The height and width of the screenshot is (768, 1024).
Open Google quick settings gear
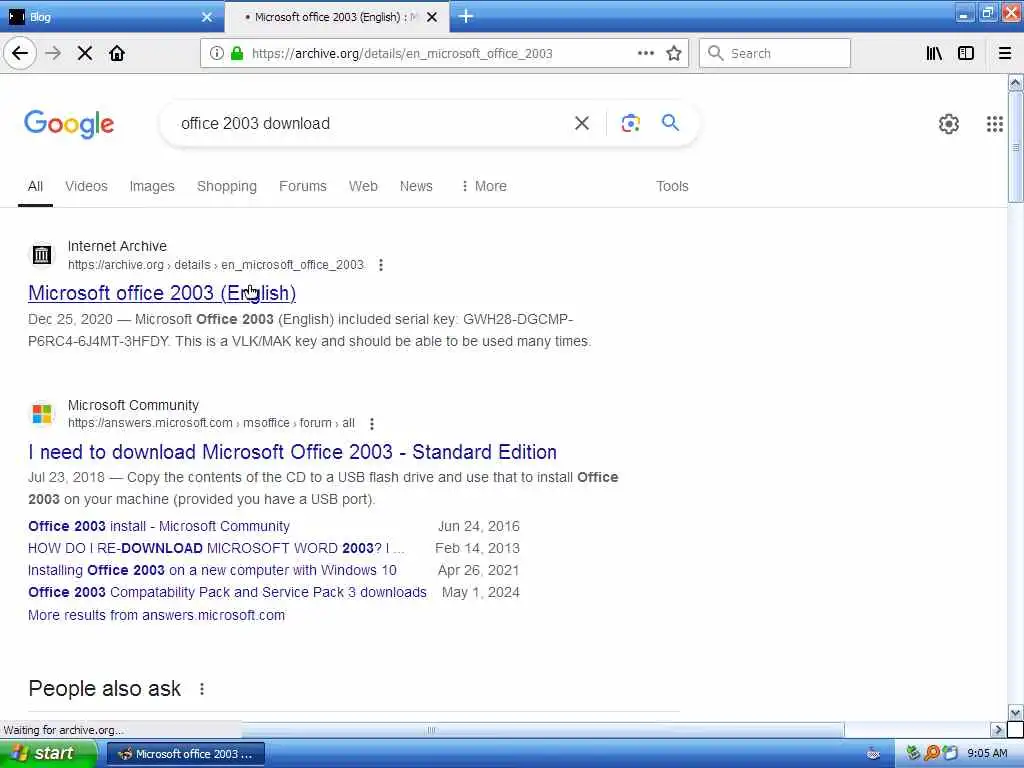pos(948,123)
